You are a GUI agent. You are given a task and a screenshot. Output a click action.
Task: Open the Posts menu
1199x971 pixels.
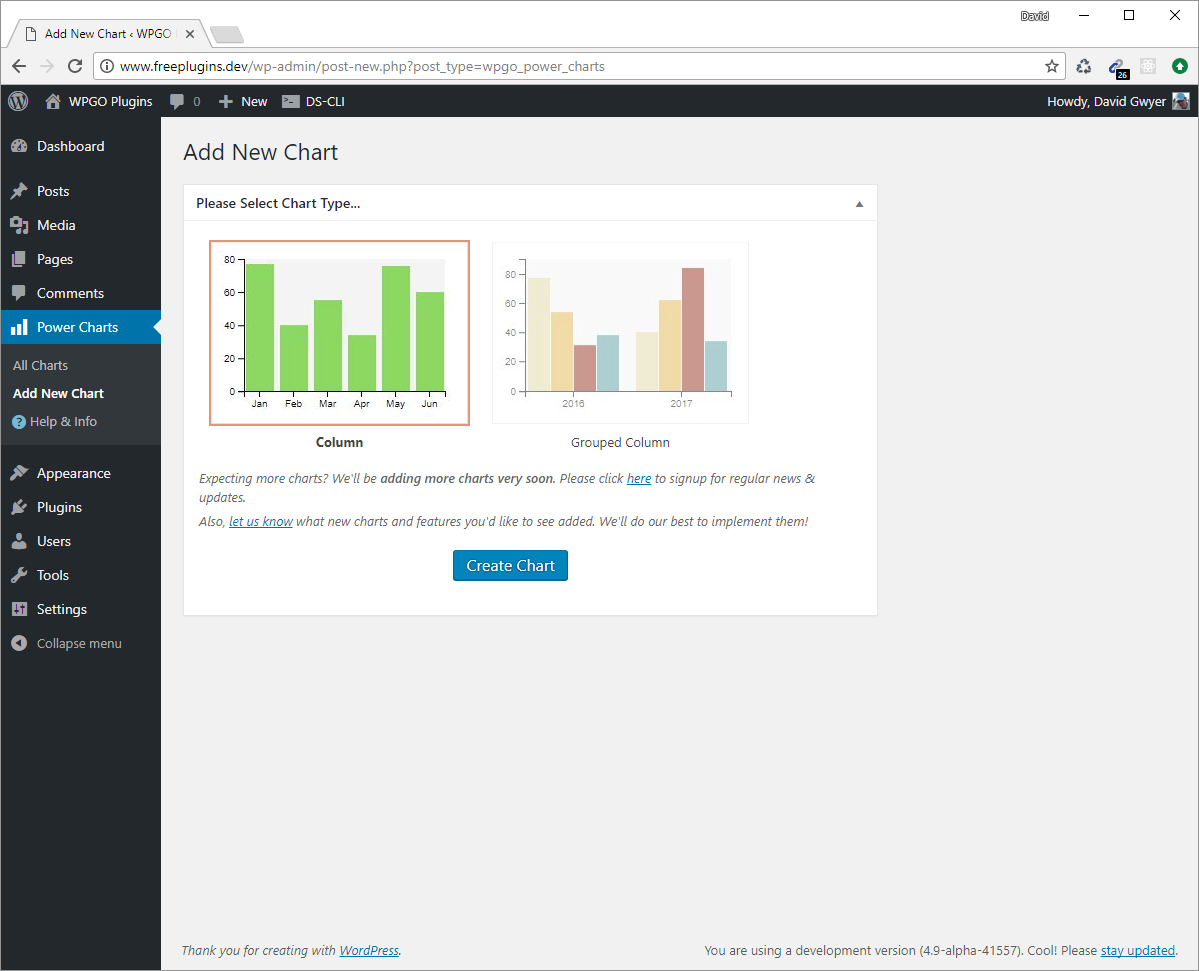click(80, 191)
